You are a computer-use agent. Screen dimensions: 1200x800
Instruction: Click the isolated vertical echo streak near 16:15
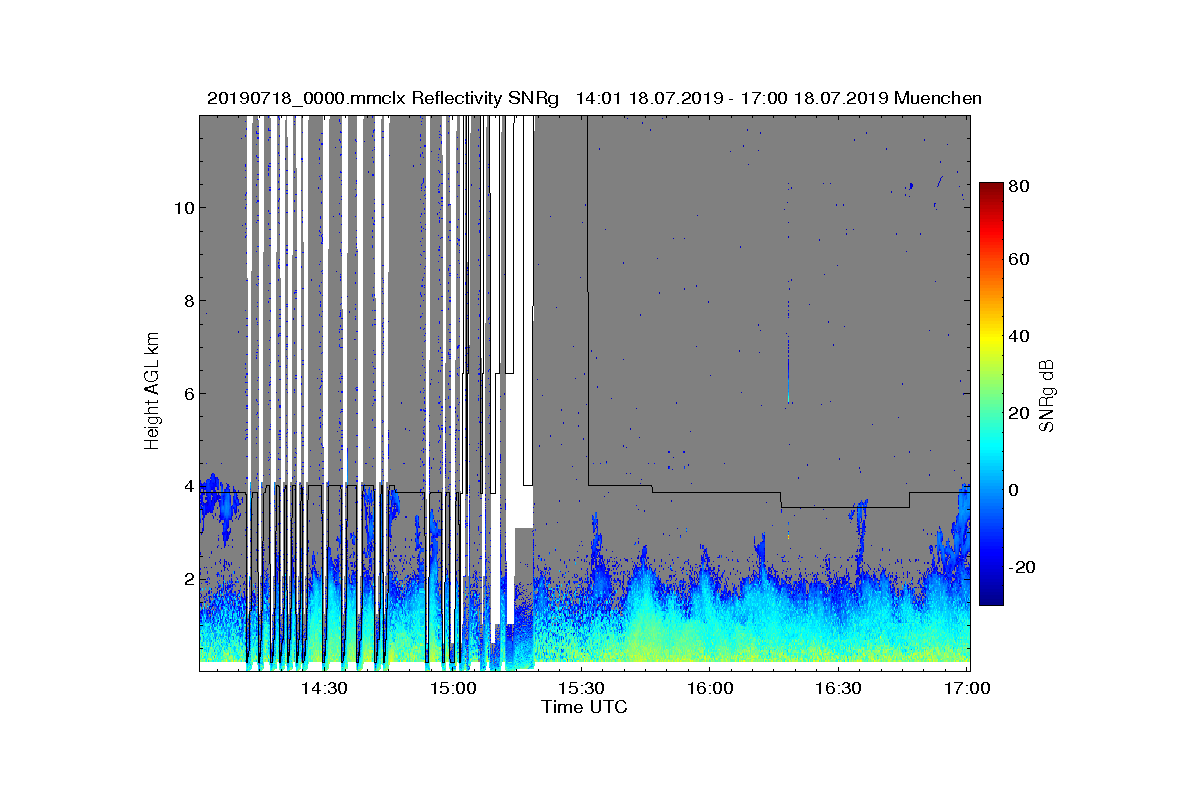tap(788, 368)
